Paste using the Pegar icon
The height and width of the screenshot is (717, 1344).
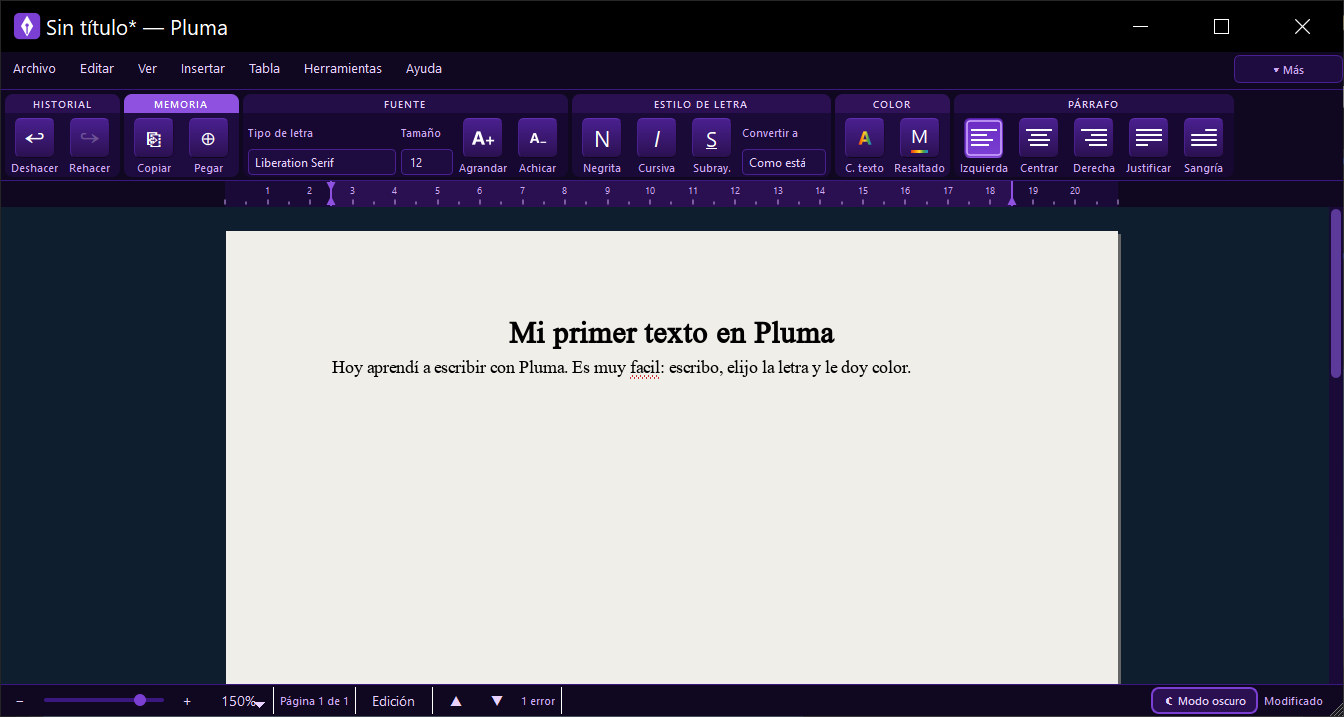click(x=208, y=138)
